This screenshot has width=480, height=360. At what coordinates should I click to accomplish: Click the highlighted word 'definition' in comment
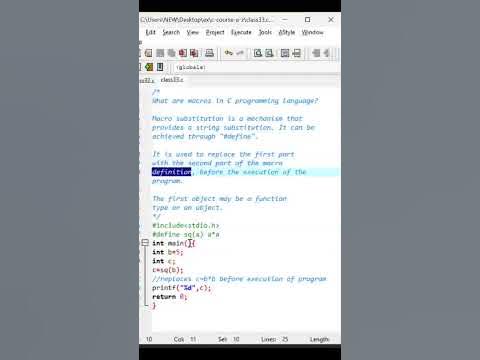172,172
